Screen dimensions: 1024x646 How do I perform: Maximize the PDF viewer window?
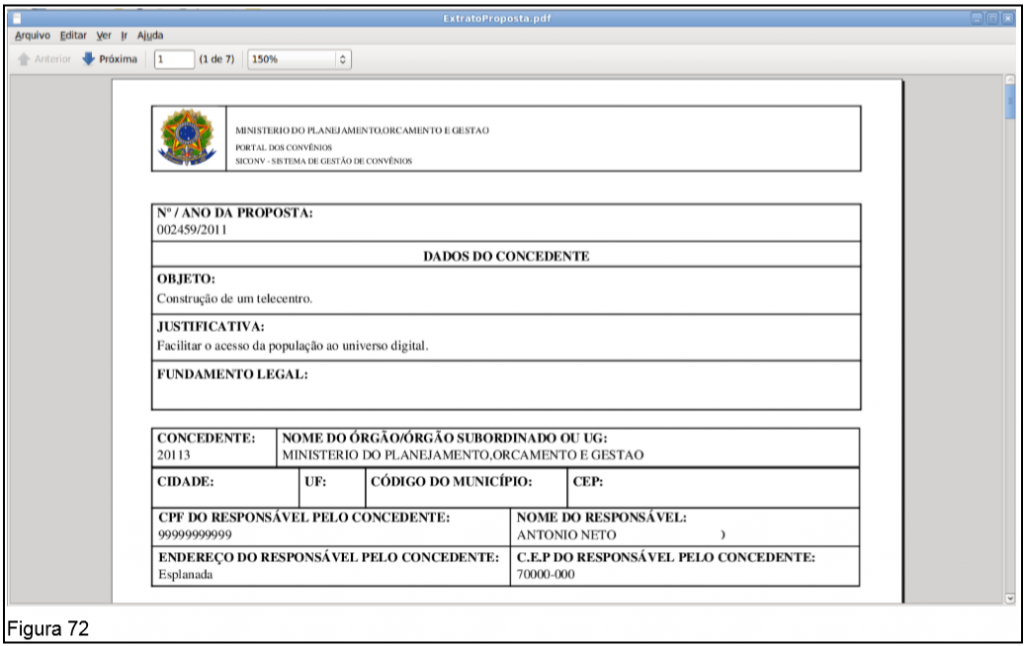pyautogui.click(x=992, y=19)
